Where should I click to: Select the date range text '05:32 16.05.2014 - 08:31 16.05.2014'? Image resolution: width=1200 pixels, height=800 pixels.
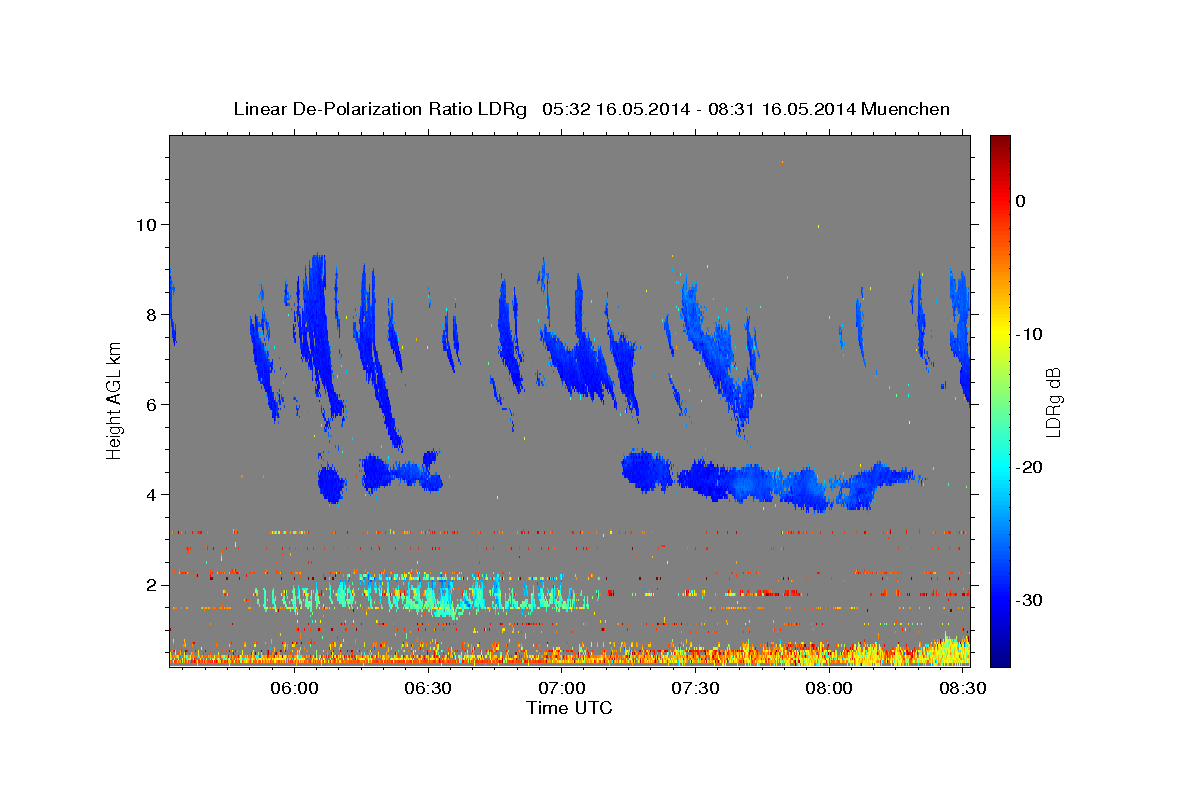click(699, 109)
